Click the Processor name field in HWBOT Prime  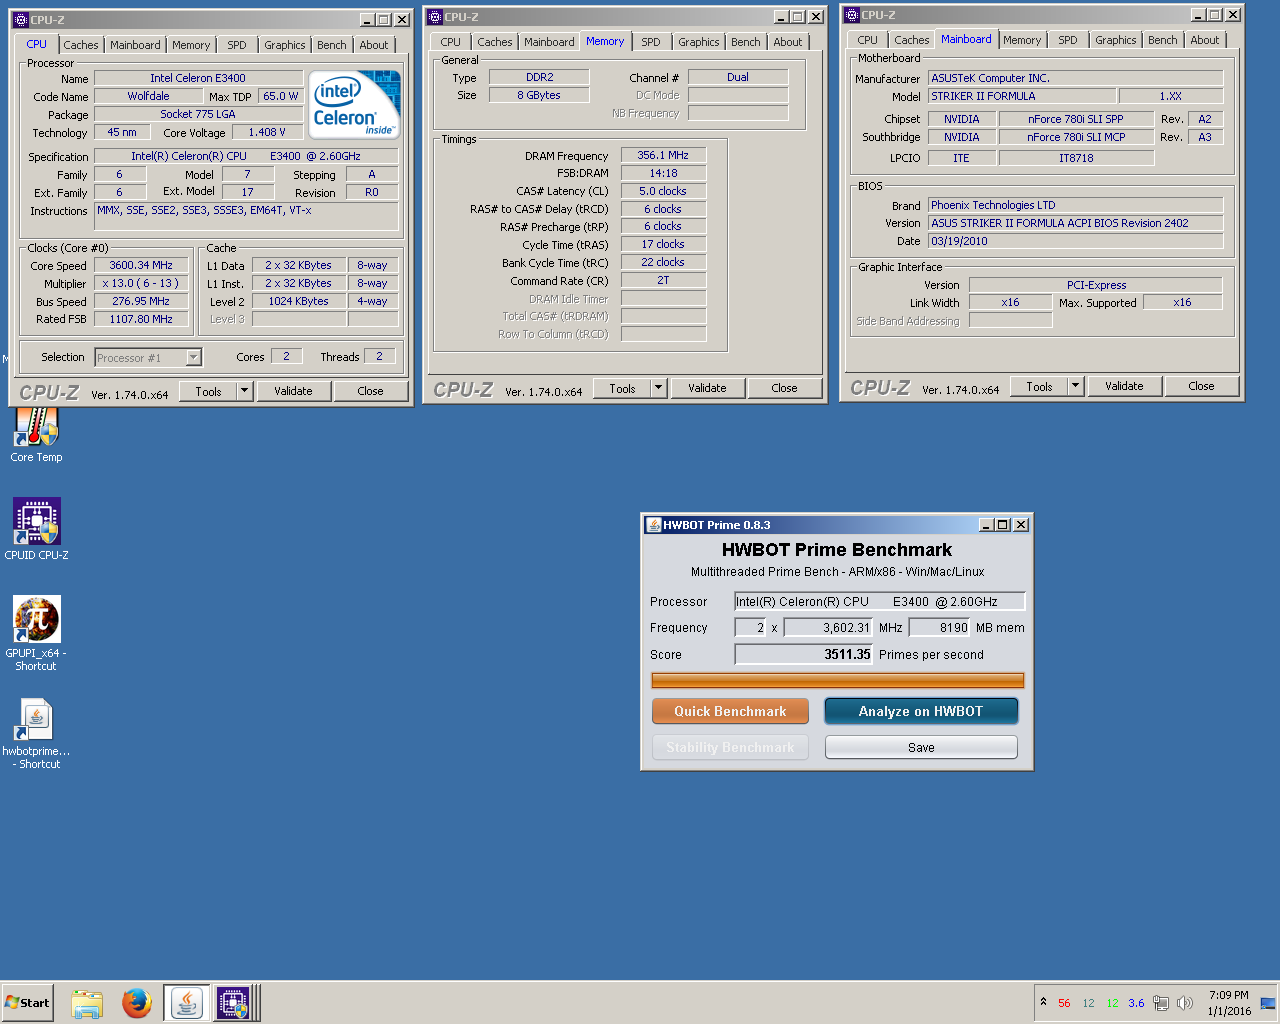[880, 601]
